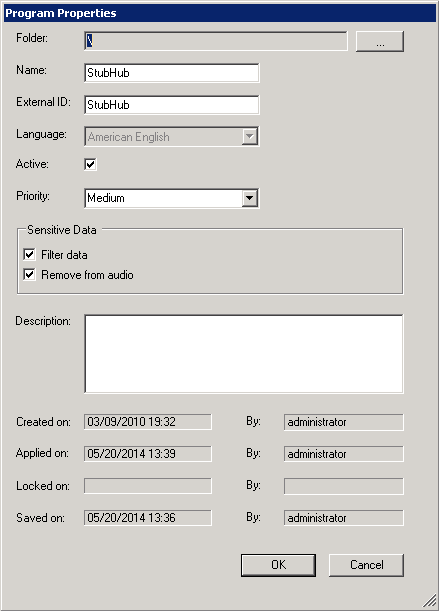Click the Sensitive Data group label
Screen dimensions: 439x611
[62, 230]
